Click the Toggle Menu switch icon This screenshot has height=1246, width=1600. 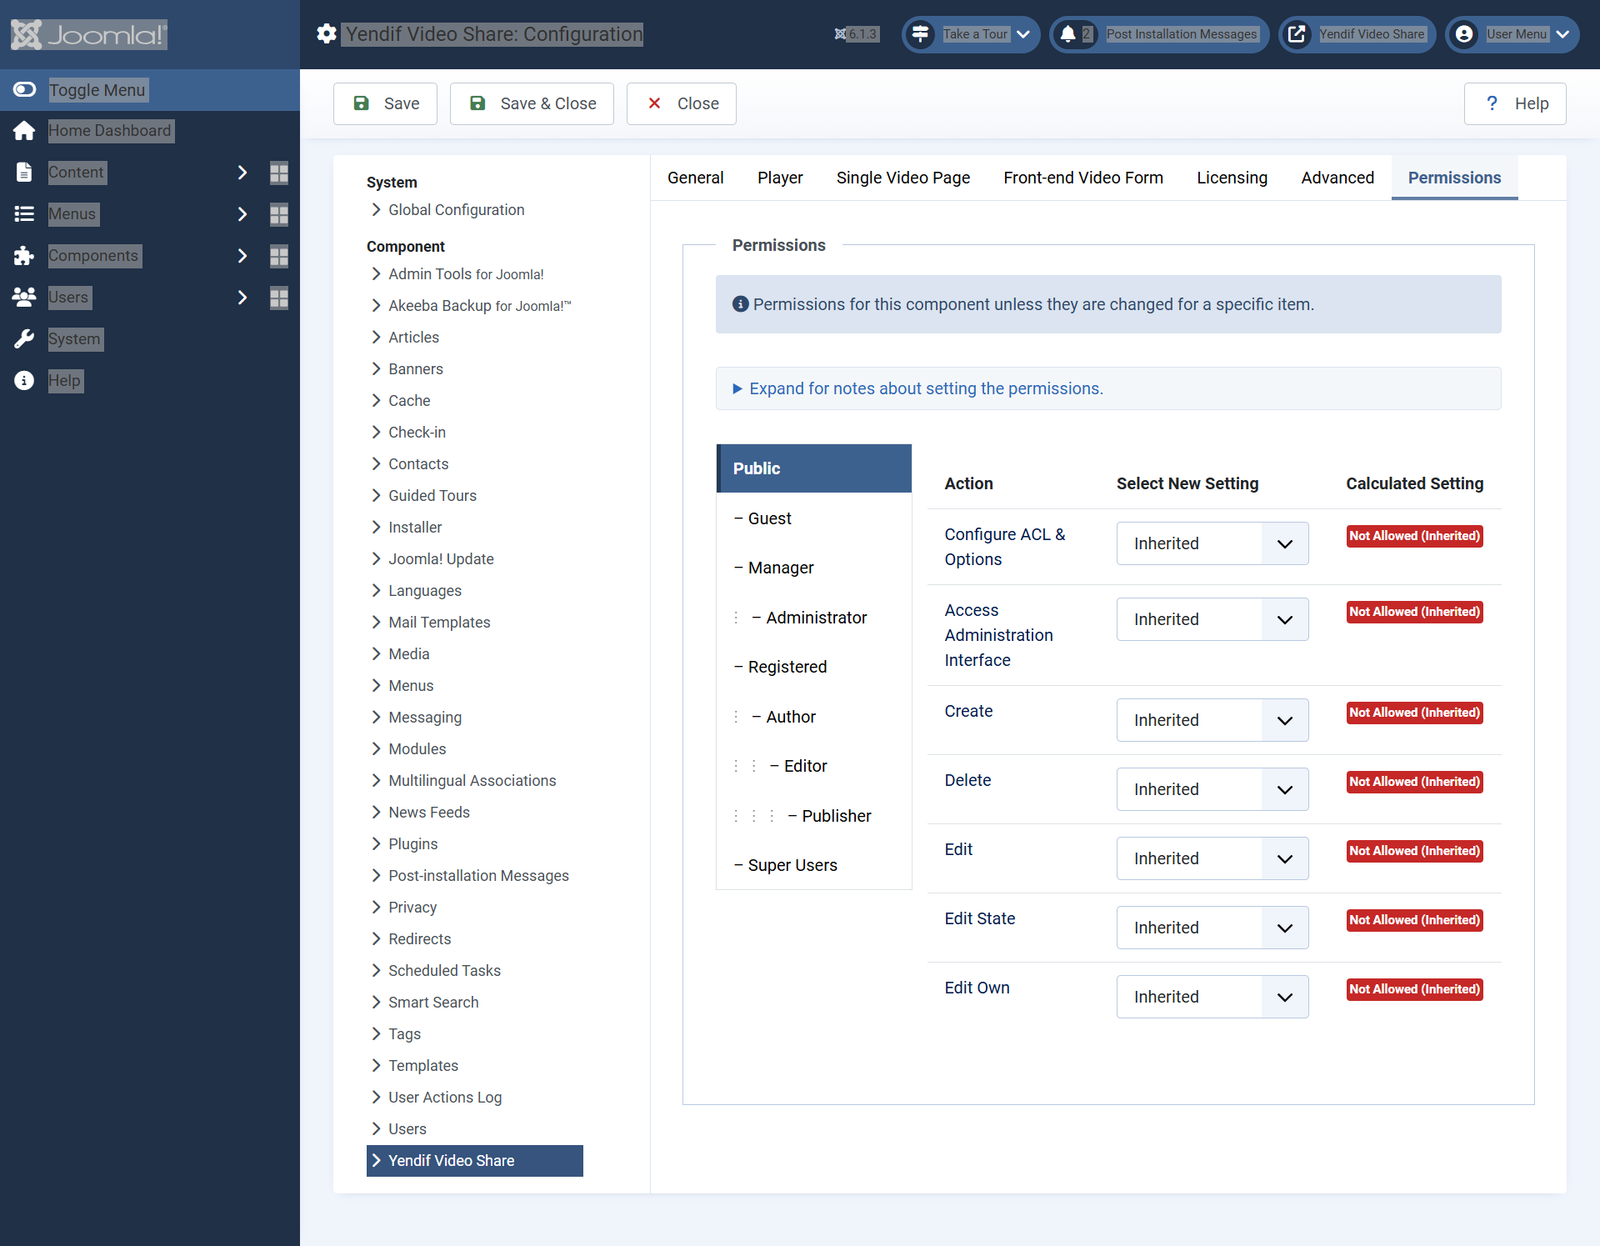point(24,90)
